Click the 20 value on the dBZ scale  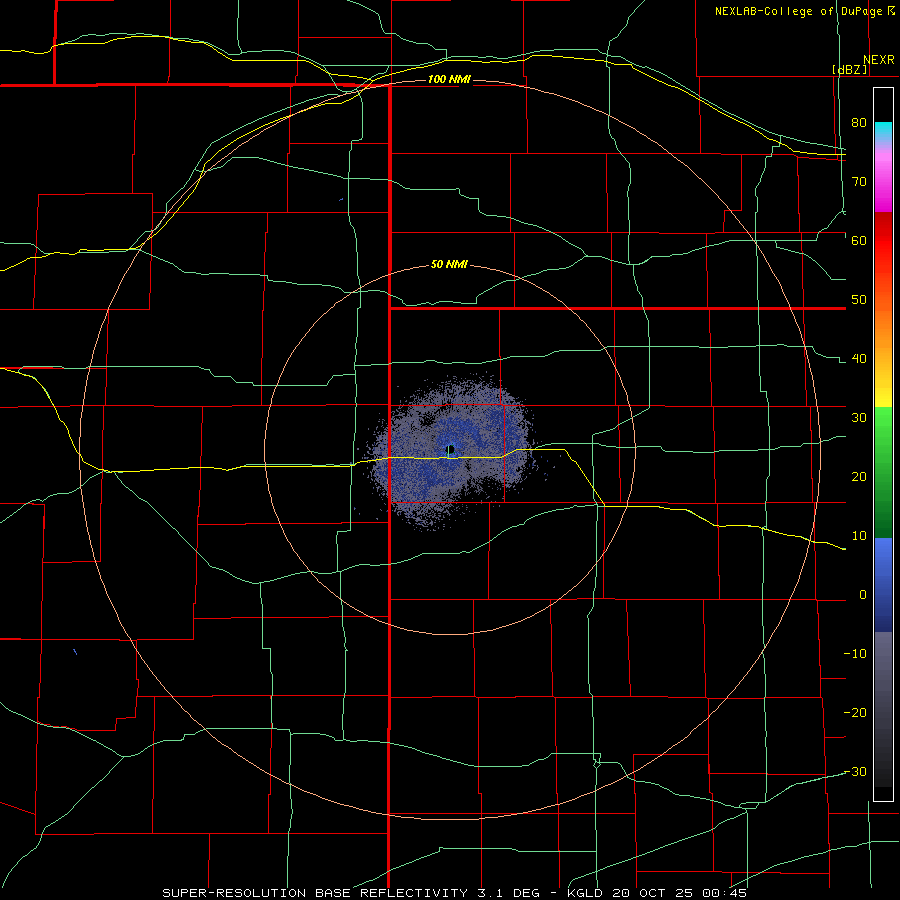tap(859, 476)
